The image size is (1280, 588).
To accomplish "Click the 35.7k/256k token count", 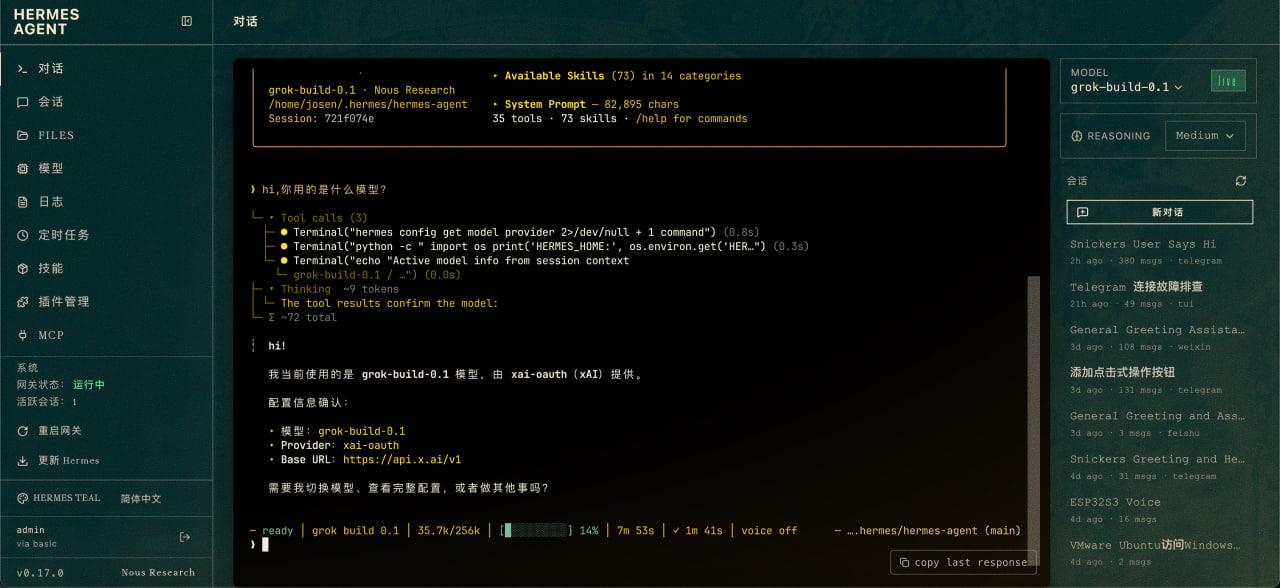I will 448,531.
